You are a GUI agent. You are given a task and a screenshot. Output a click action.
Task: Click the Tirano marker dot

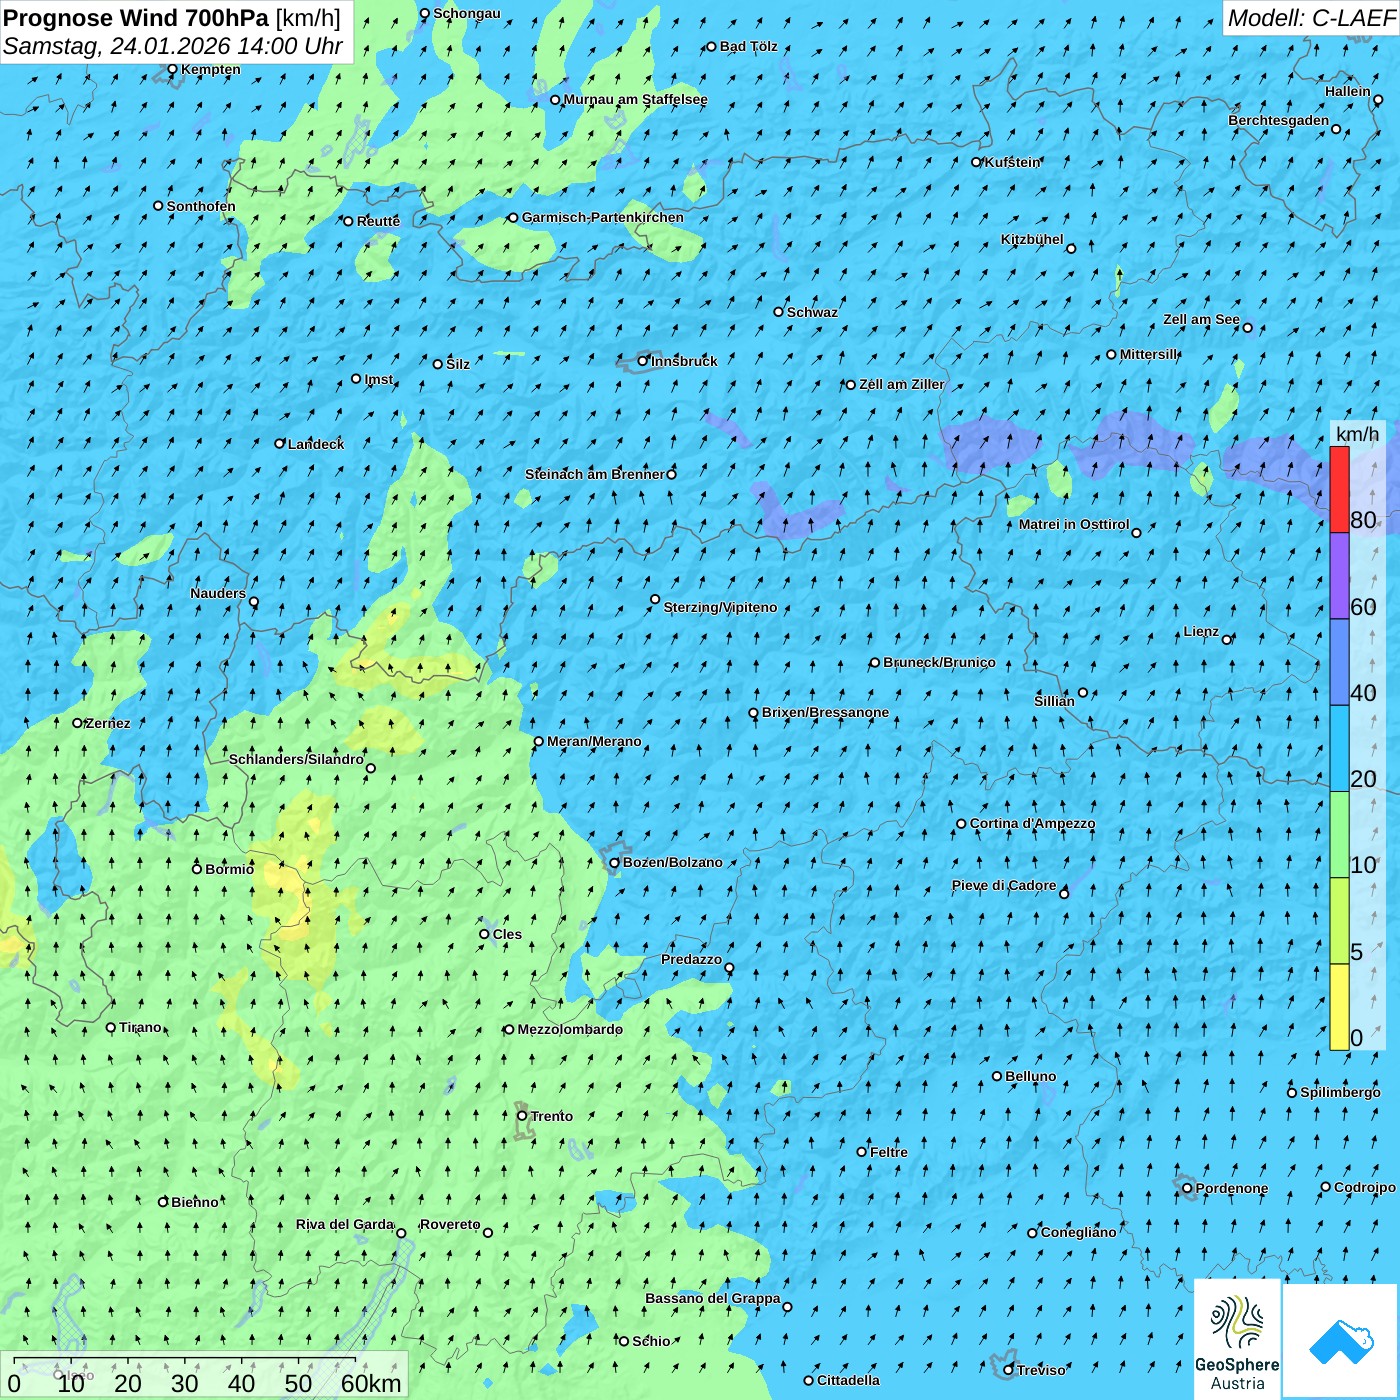pos(111,1027)
